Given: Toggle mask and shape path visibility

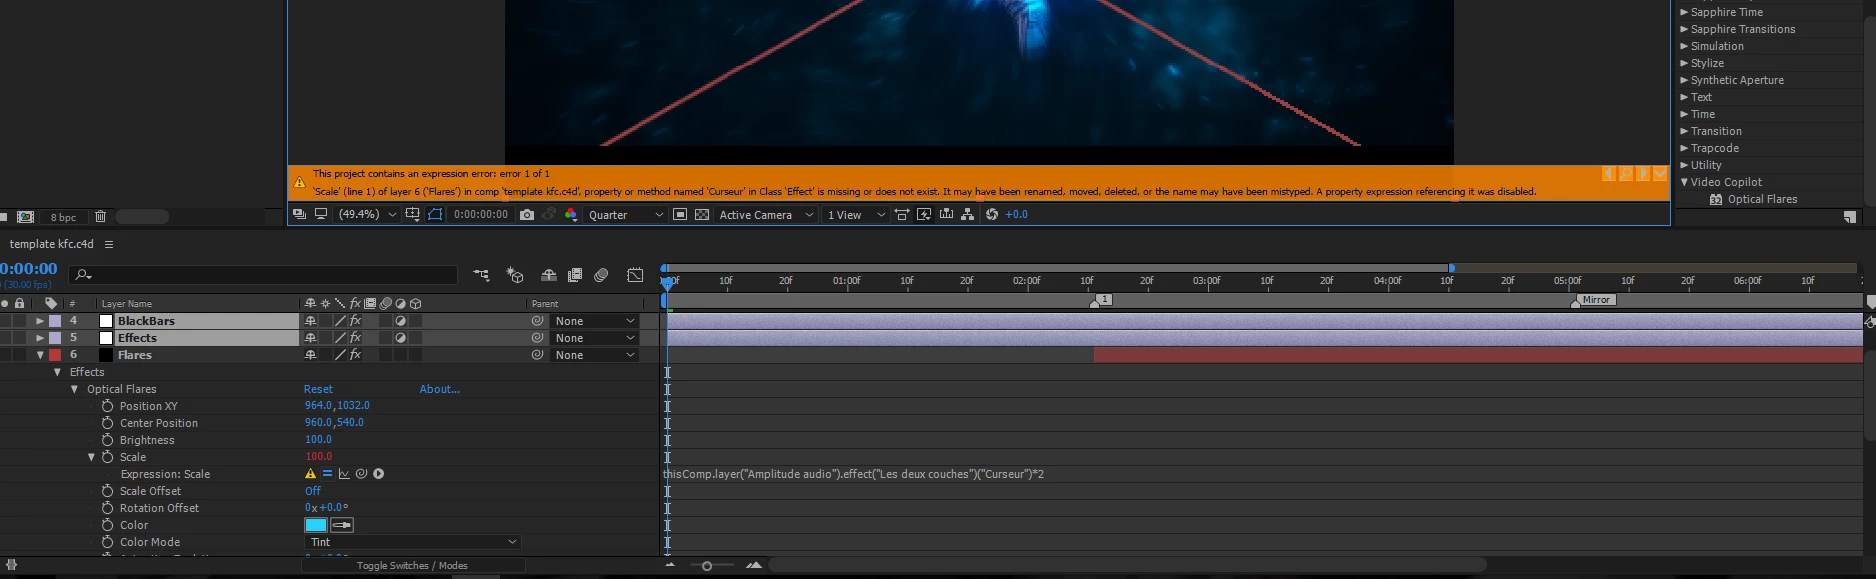Looking at the screenshot, I should point(435,214).
